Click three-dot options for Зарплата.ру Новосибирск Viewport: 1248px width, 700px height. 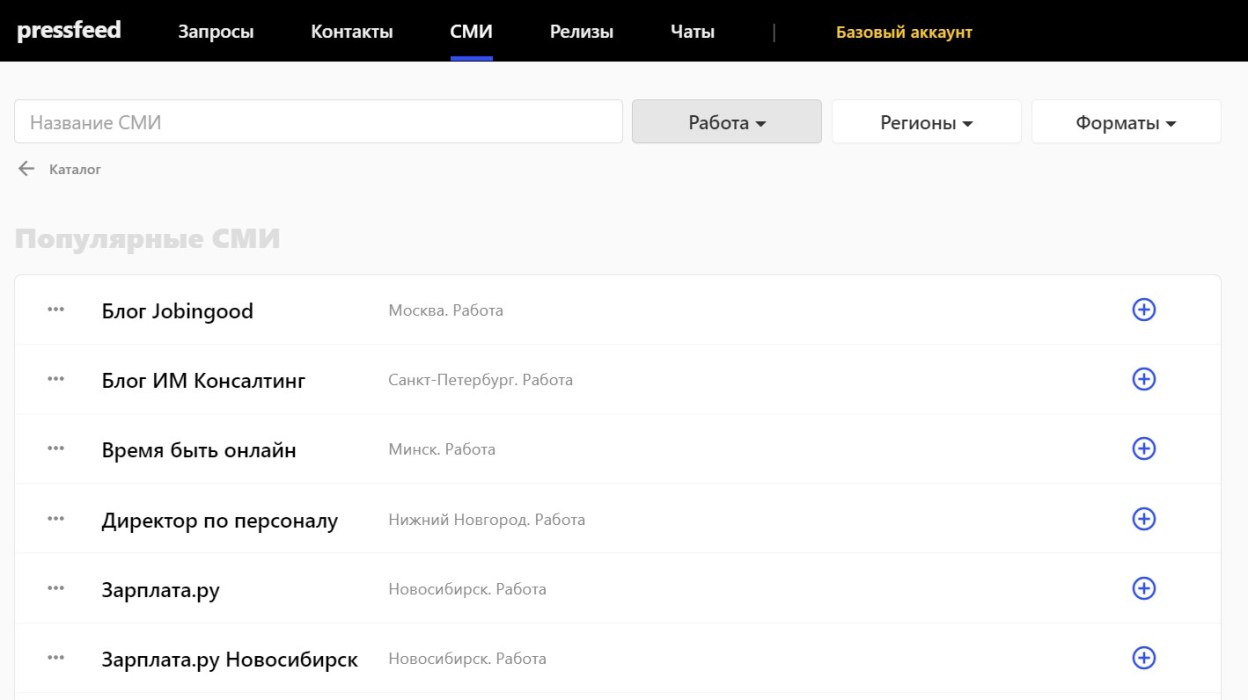(x=56, y=658)
